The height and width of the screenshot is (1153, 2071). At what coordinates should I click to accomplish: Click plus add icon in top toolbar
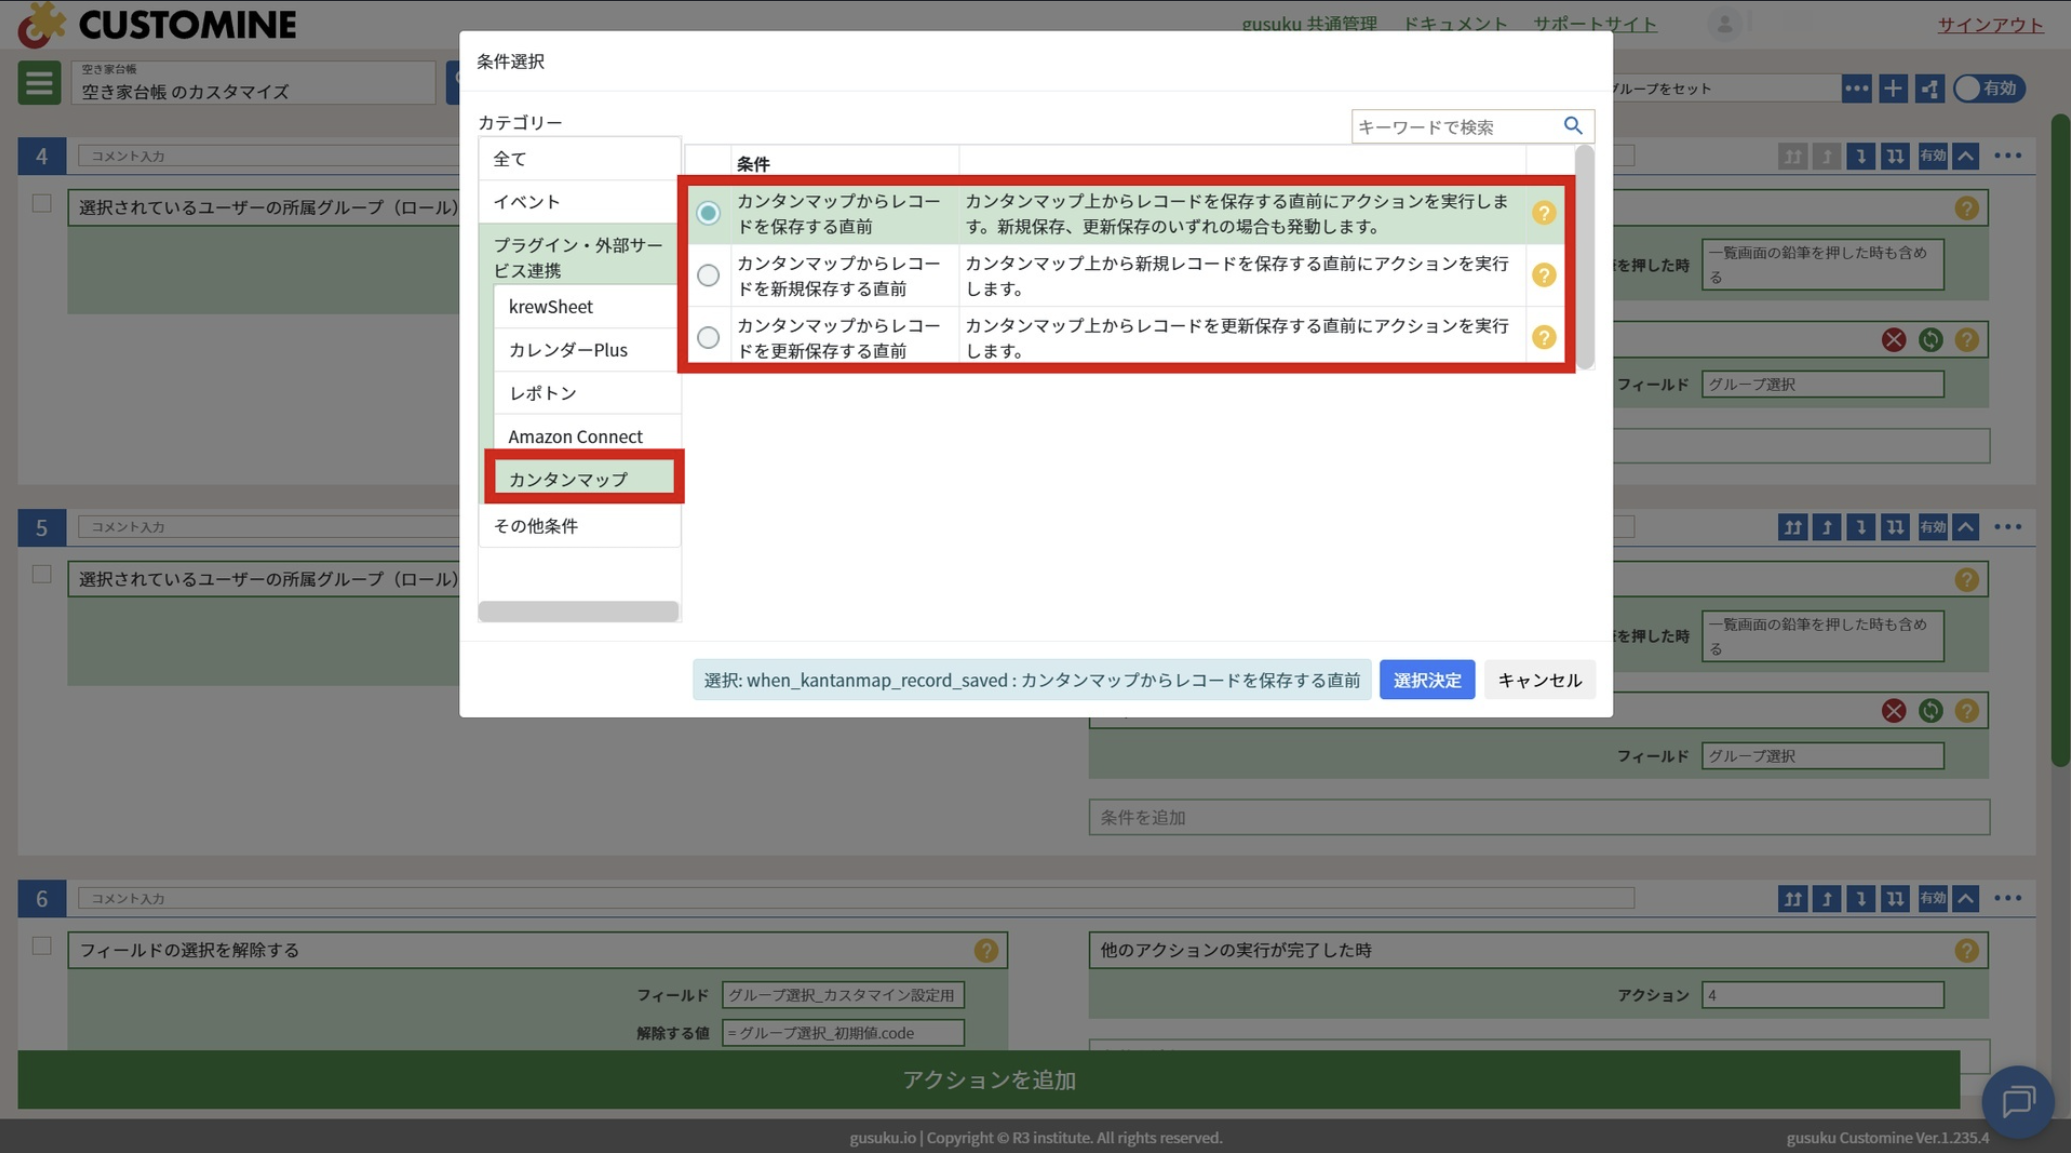pos(1892,89)
